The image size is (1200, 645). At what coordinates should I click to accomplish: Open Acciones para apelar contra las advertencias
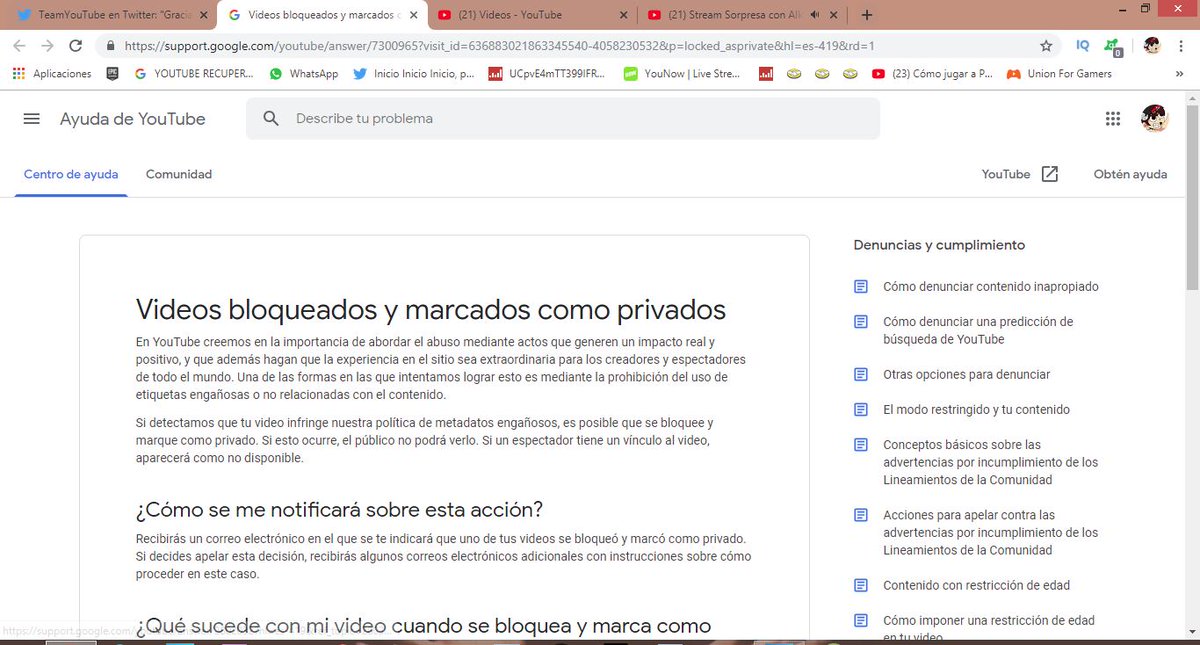pos(990,532)
